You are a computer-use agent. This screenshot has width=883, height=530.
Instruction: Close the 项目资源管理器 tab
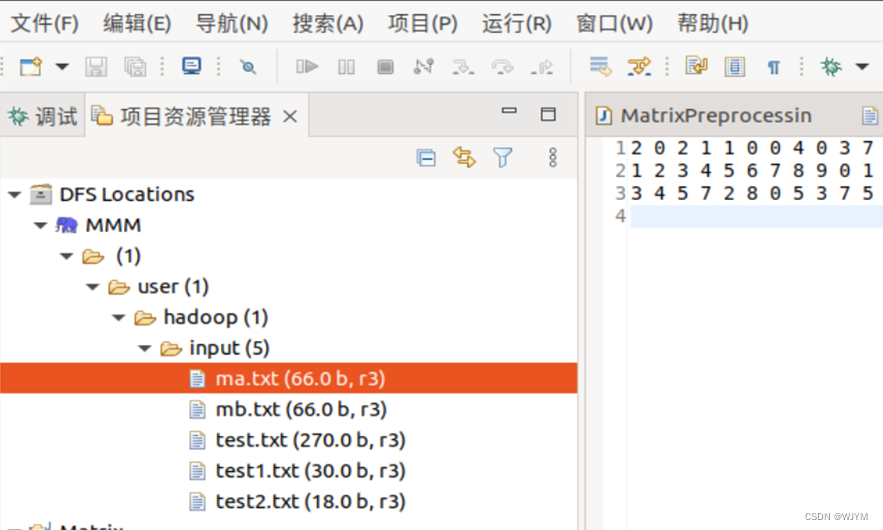(290, 117)
